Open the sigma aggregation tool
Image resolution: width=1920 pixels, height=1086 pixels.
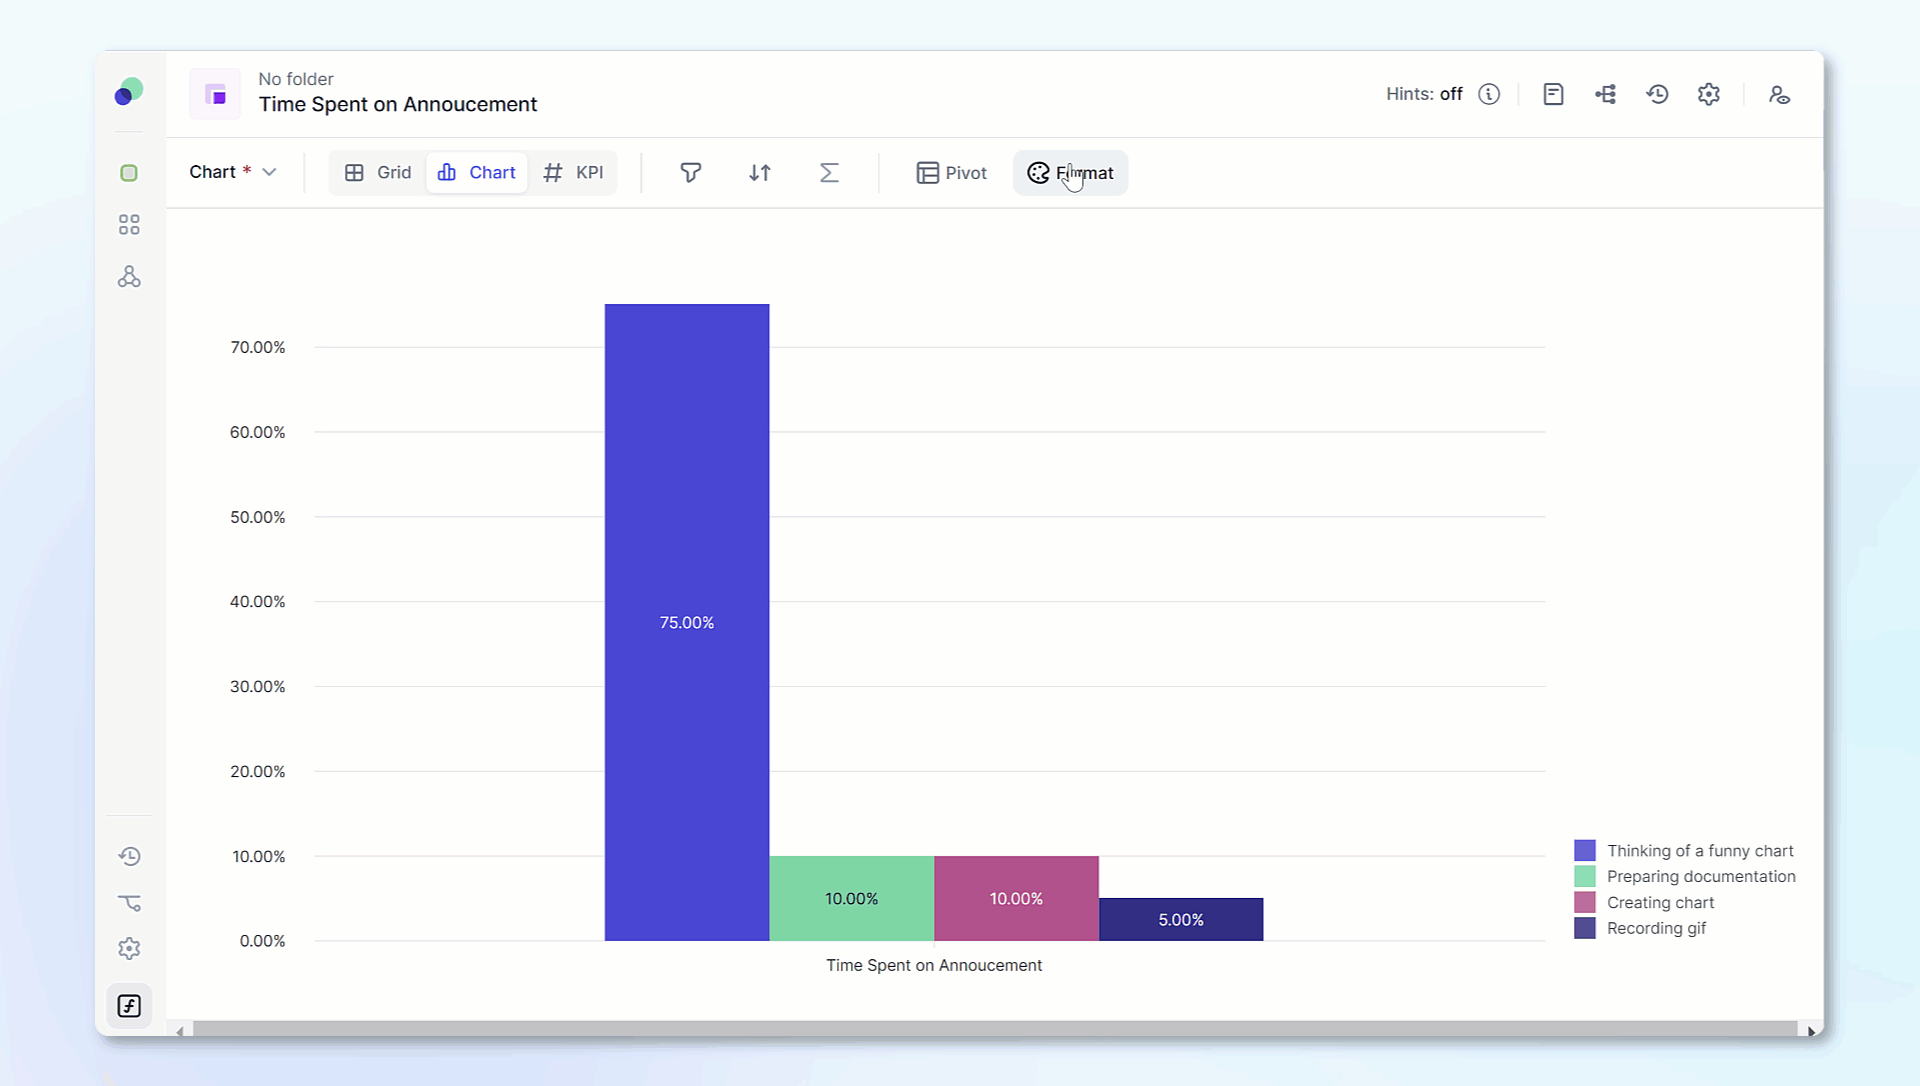pos(829,173)
